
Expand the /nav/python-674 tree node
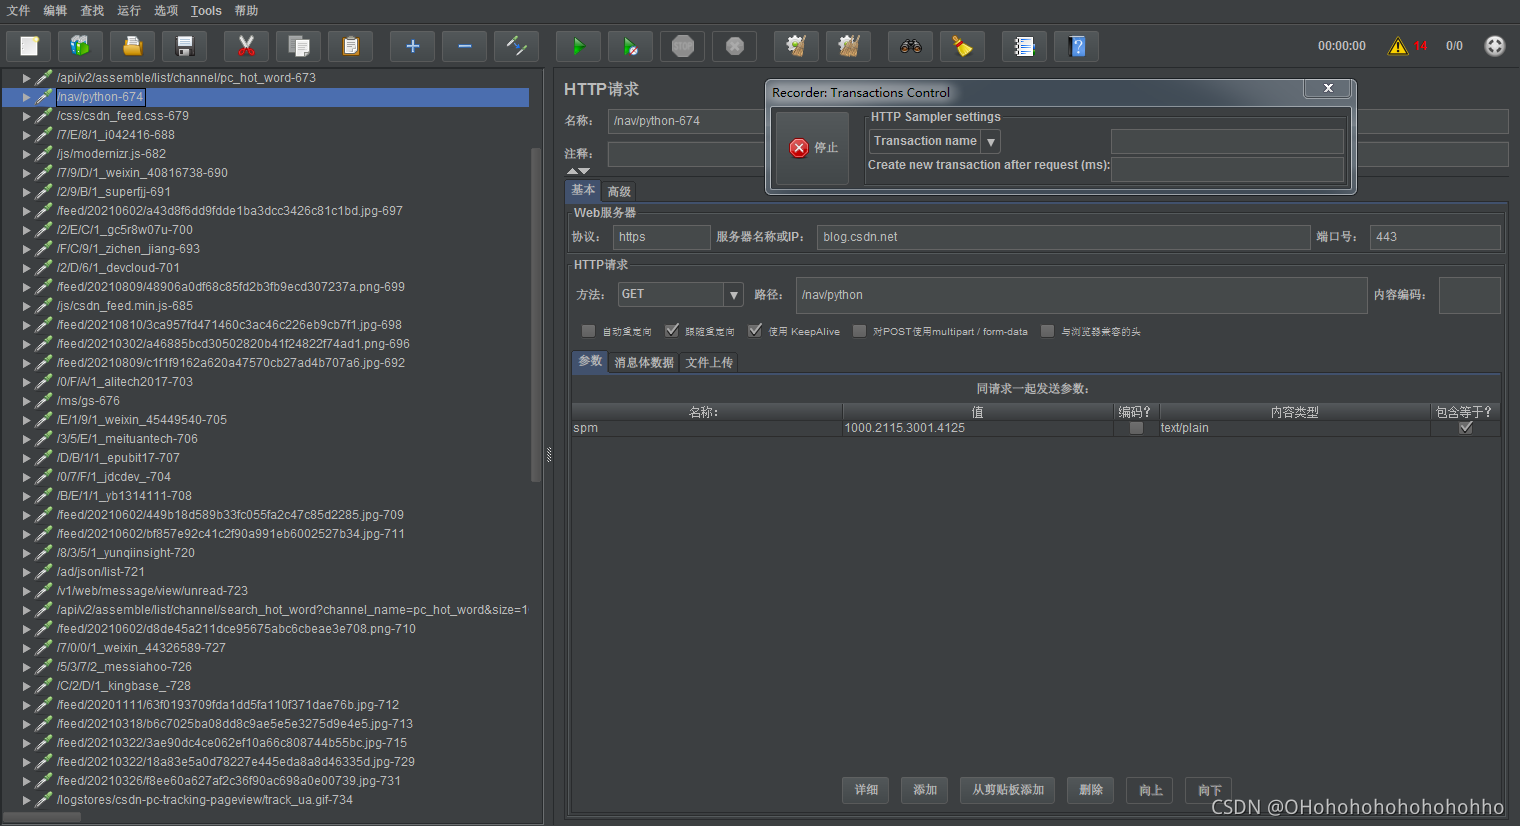coord(27,97)
